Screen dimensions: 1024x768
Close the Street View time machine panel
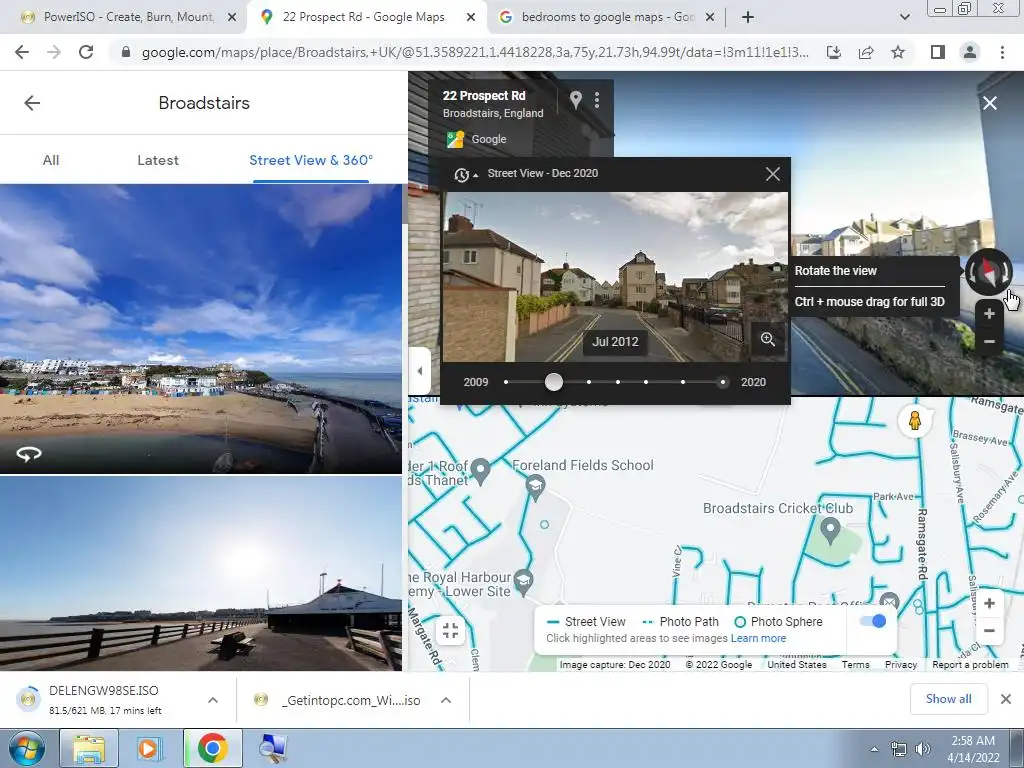pyautogui.click(x=773, y=174)
